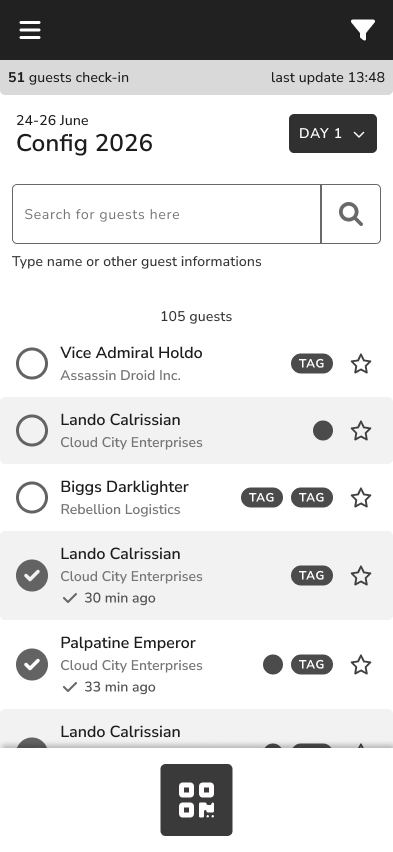
Task: Click the dark dot on unchecked Lando Calrissian
Action: pyautogui.click(x=323, y=431)
